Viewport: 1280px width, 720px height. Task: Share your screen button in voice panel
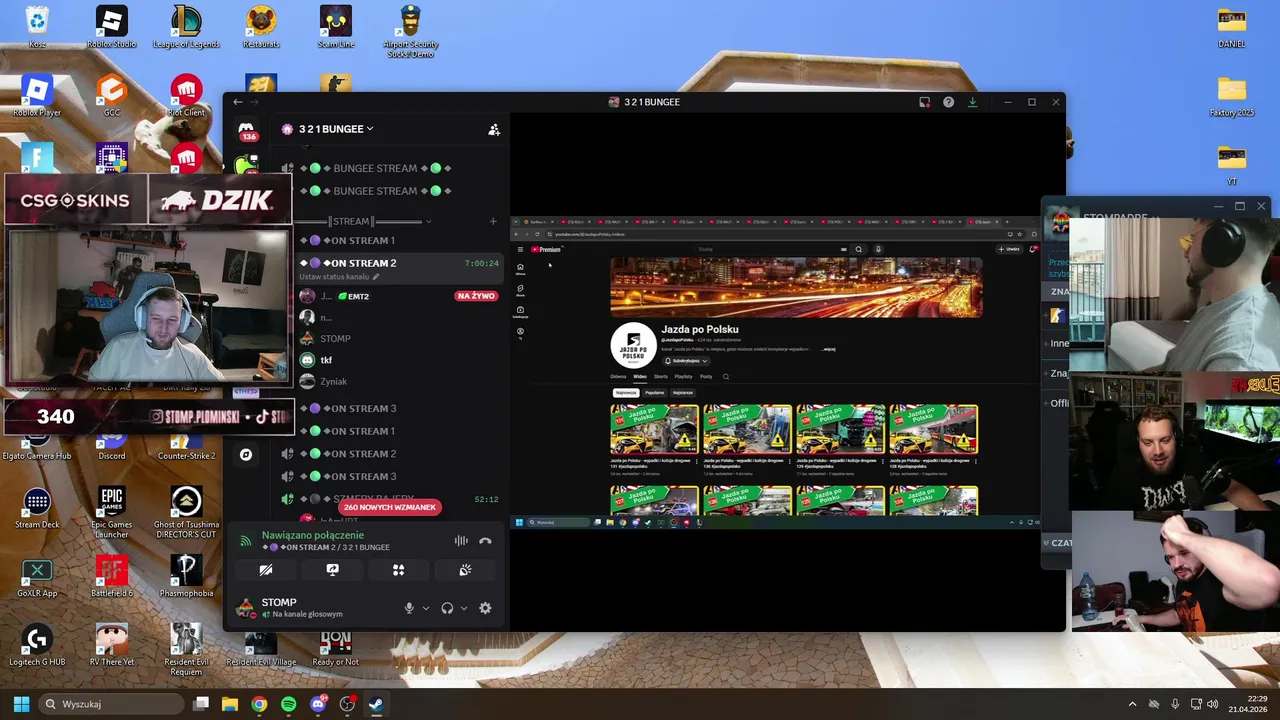coord(332,570)
